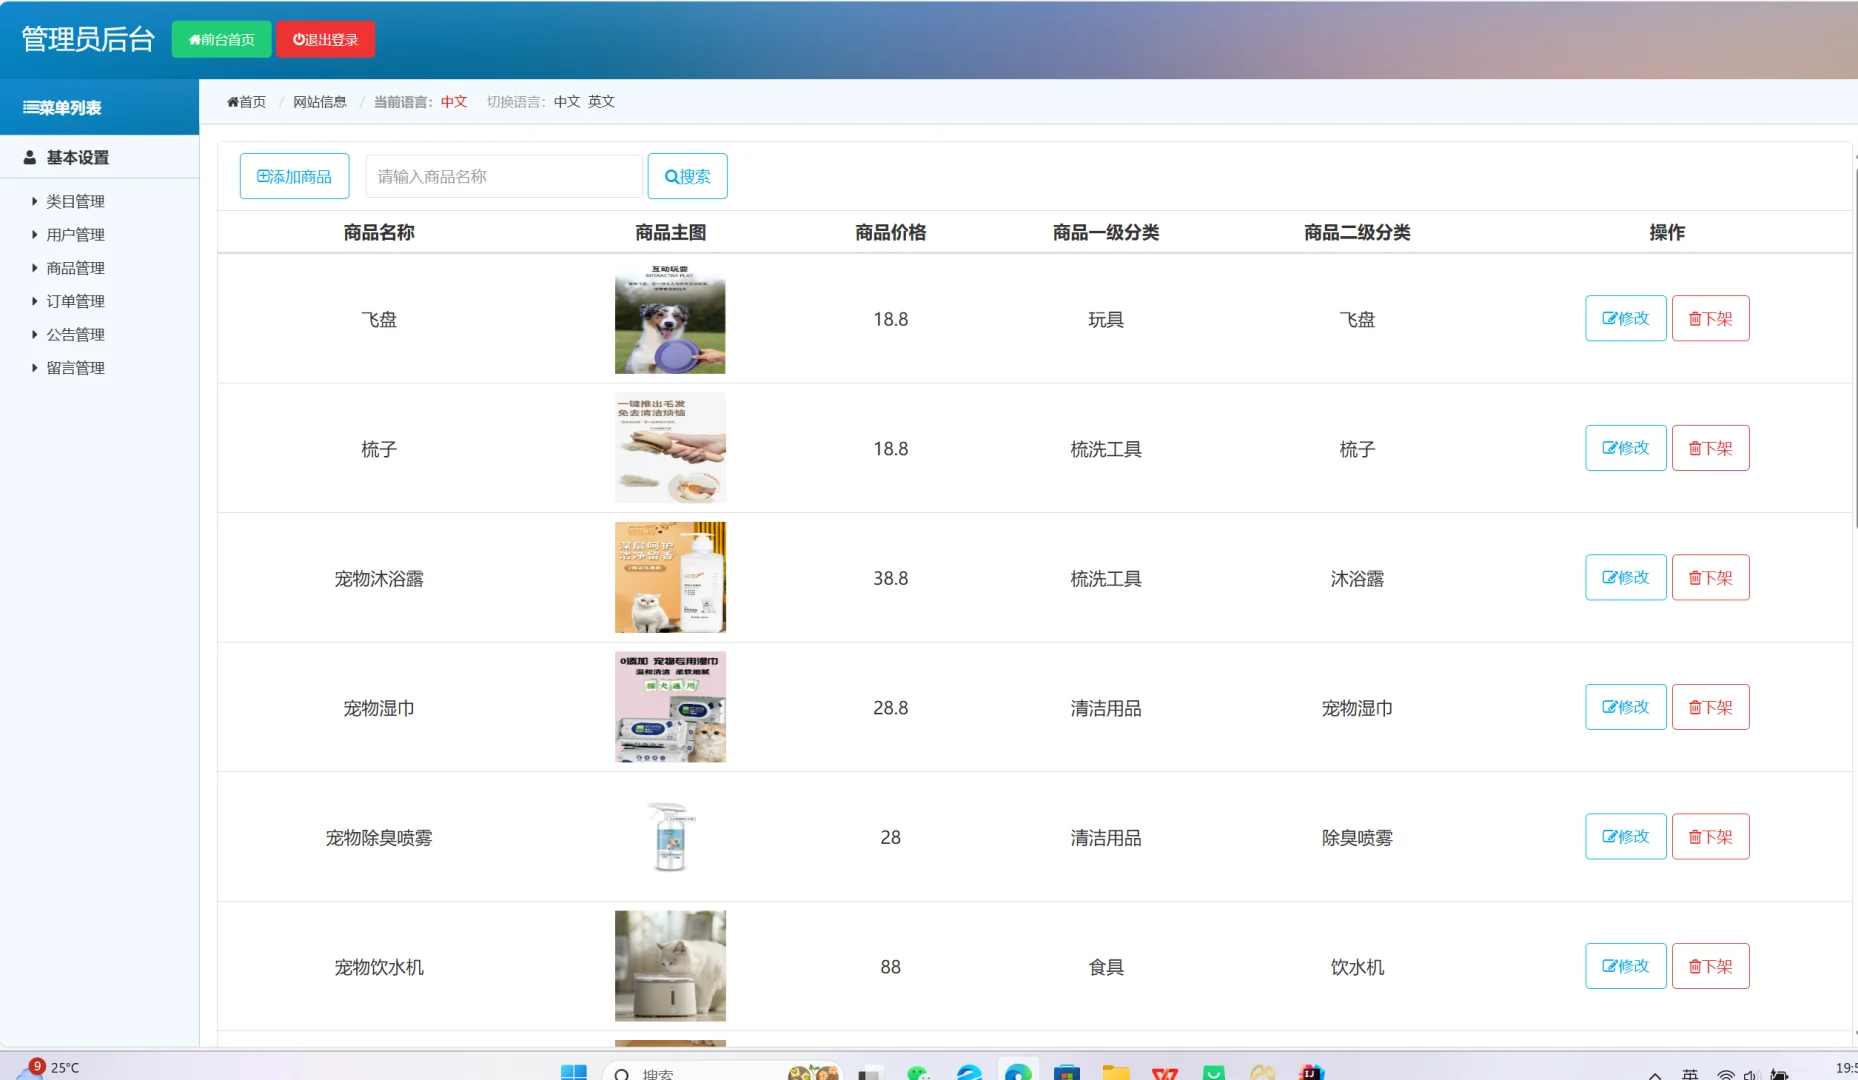Click the user icon next to 基本设置
This screenshot has width=1858, height=1080.
28,156
